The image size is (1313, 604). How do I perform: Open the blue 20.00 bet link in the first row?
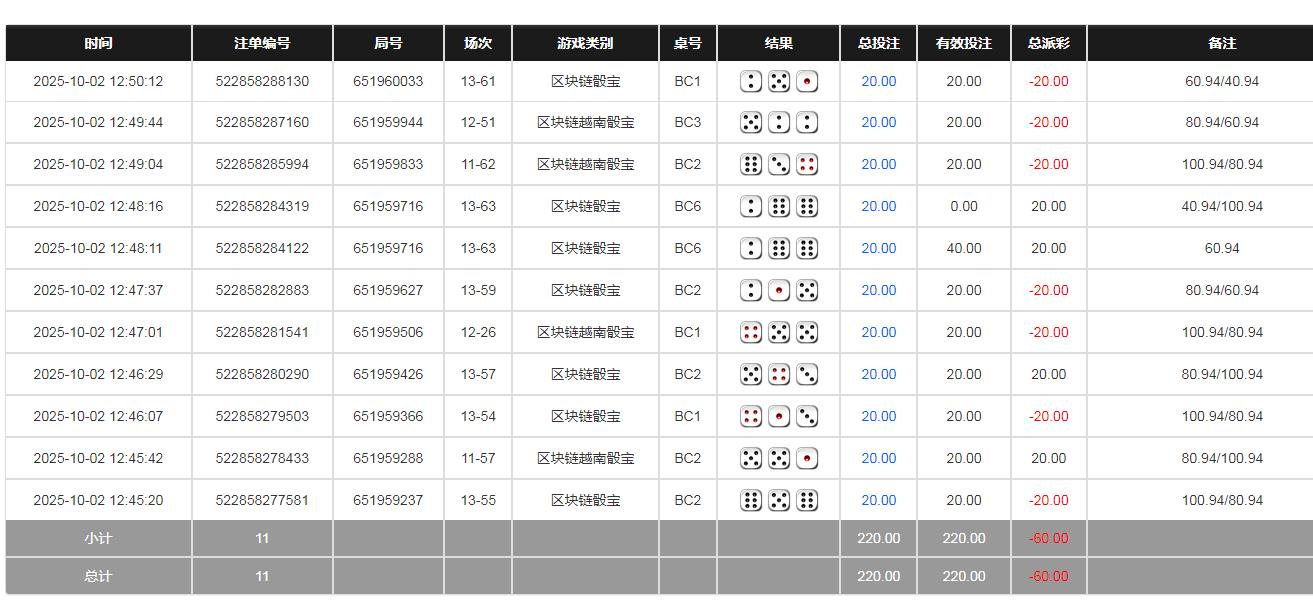point(877,81)
